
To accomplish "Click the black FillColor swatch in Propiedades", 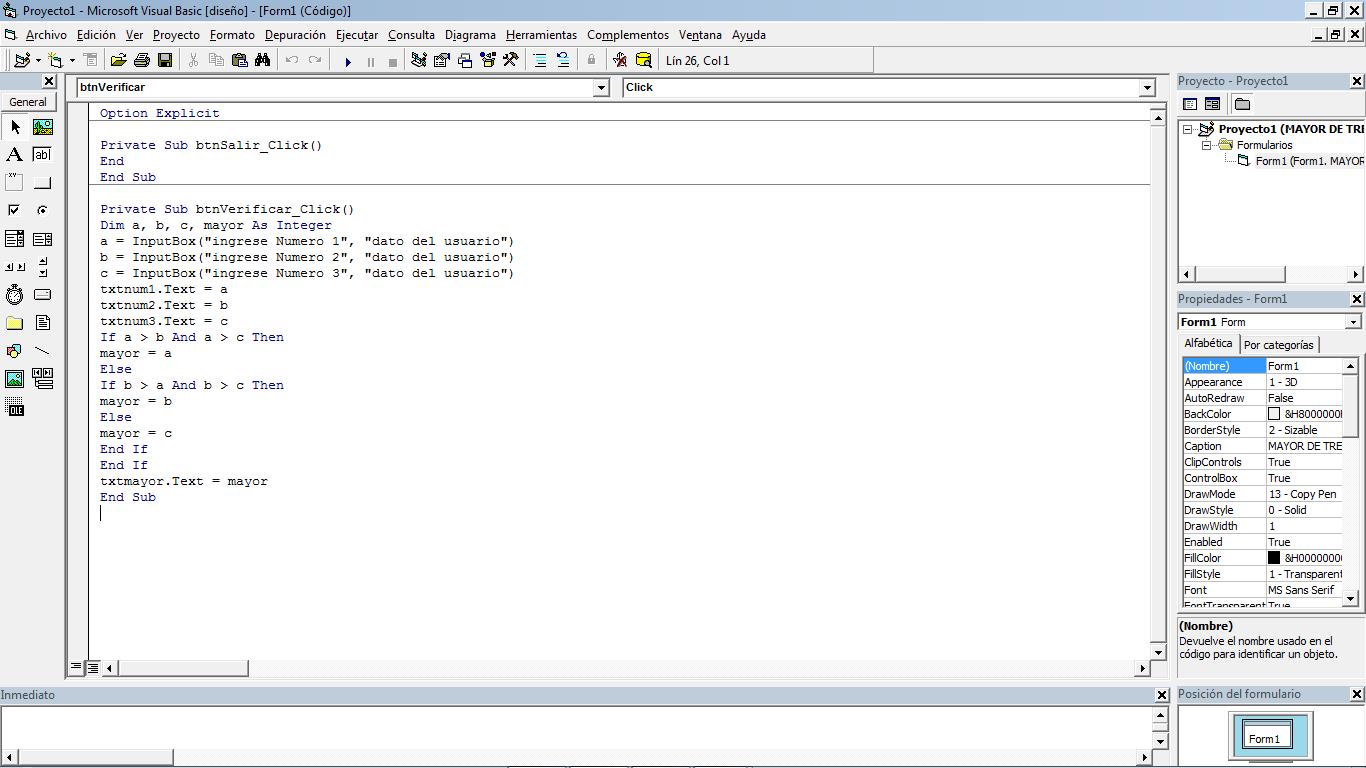I will (1273, 557).
